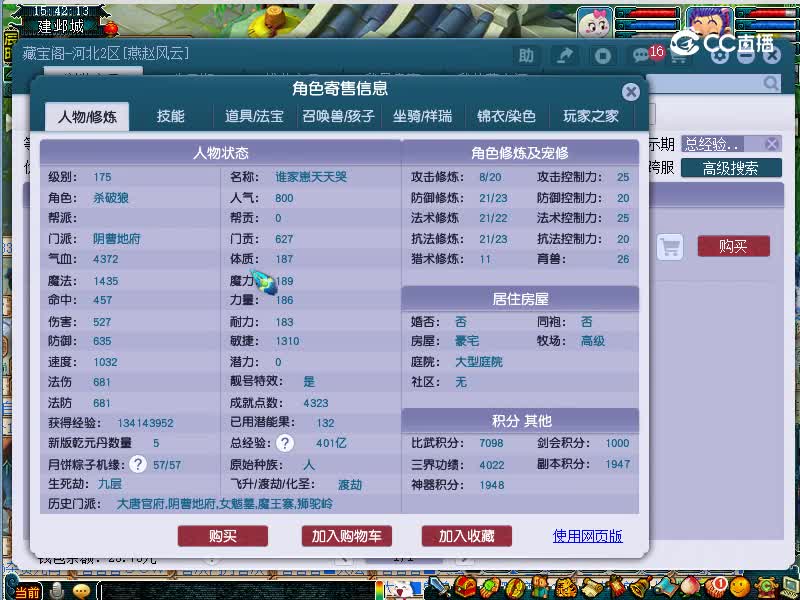The width and height of the screenshot is (800, 600).
Task: Click the 当前 channel button
Action: click(26, 592)
